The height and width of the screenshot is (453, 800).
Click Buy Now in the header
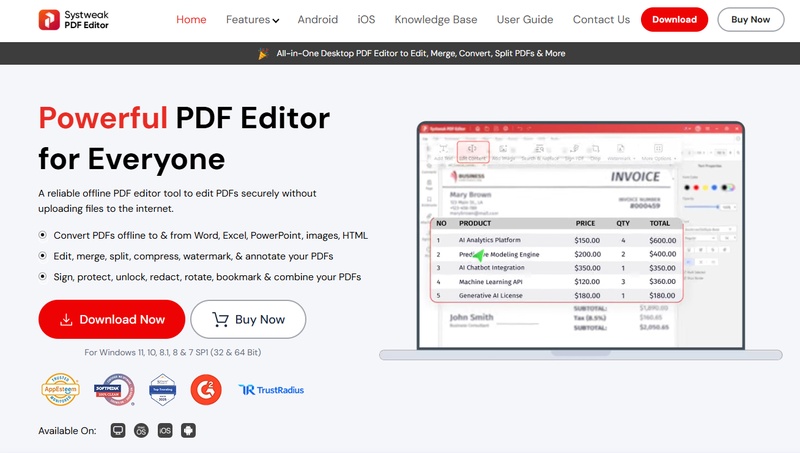coord(751,19)
